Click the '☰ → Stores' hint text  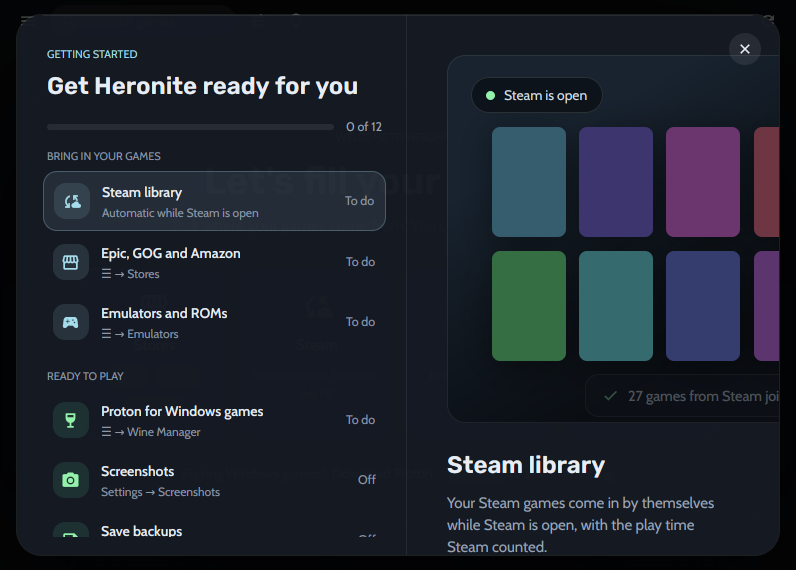tap(130, 274)
